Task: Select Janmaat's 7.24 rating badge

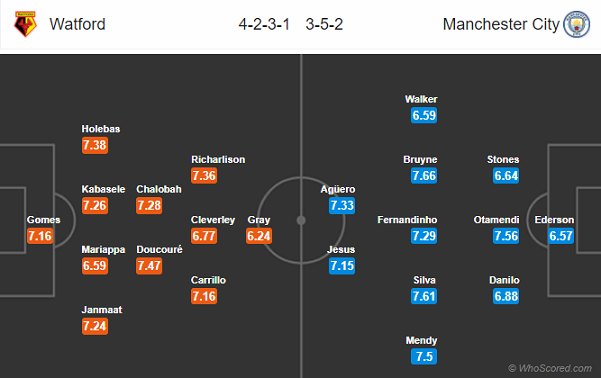Action: tap(95, 326)
